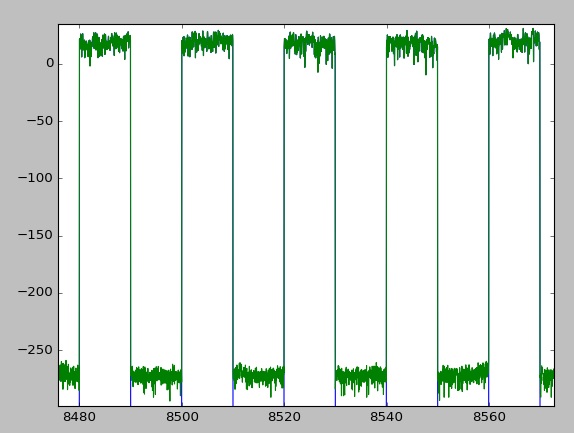
Task: Click the y-axis tick label −150
Action: (36, 235)
